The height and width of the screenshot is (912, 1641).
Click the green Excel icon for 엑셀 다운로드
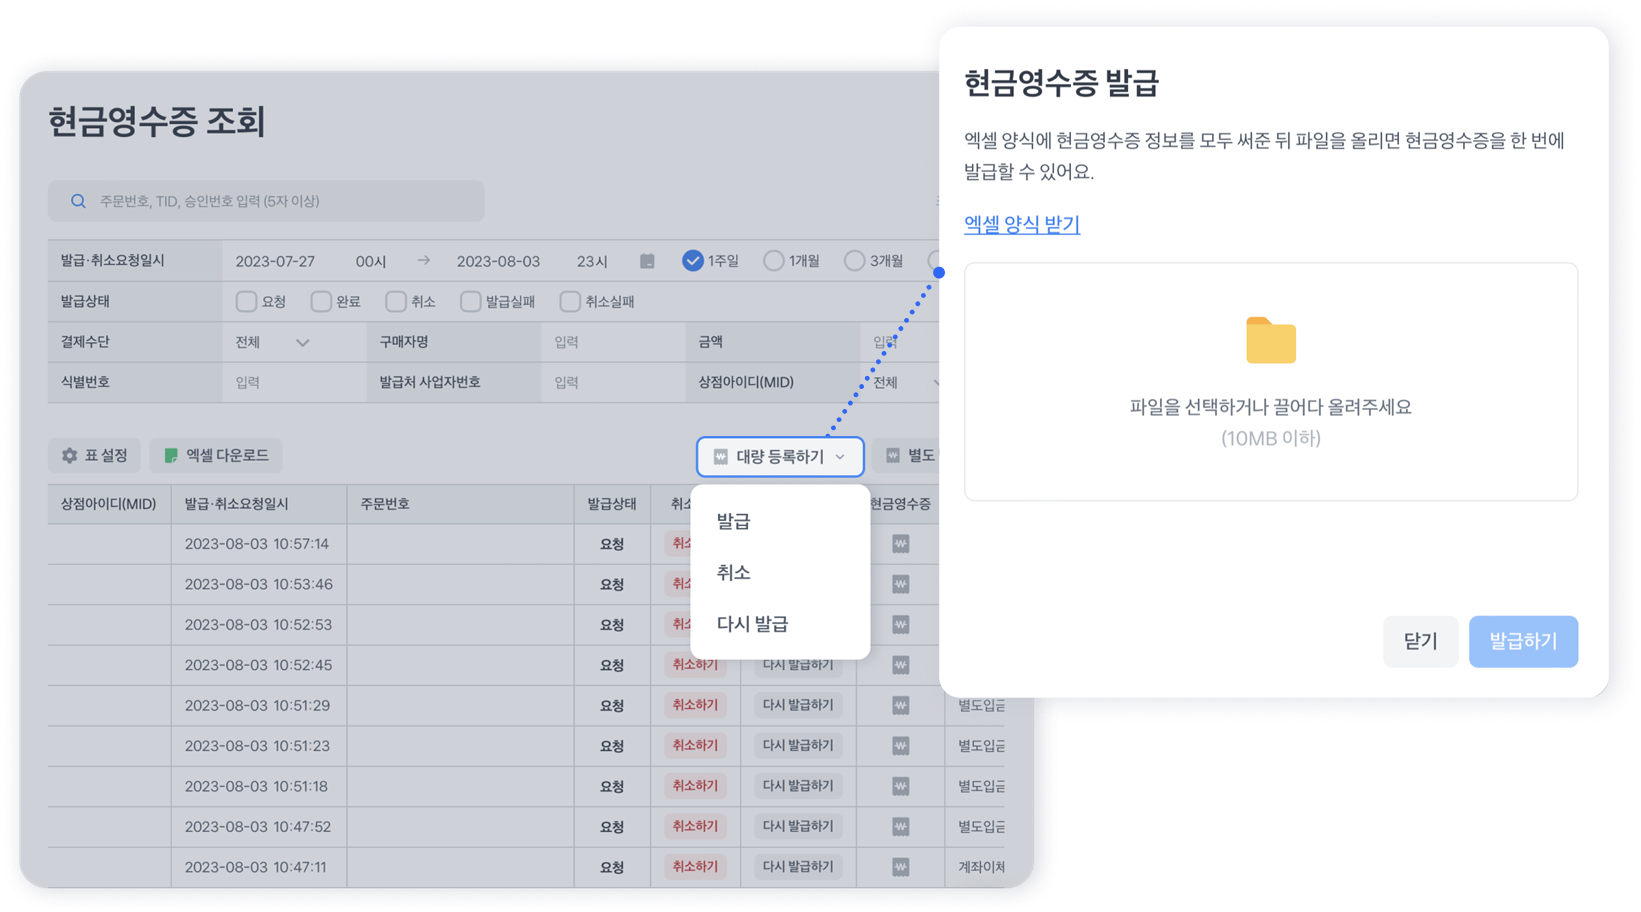pos(171,456)
